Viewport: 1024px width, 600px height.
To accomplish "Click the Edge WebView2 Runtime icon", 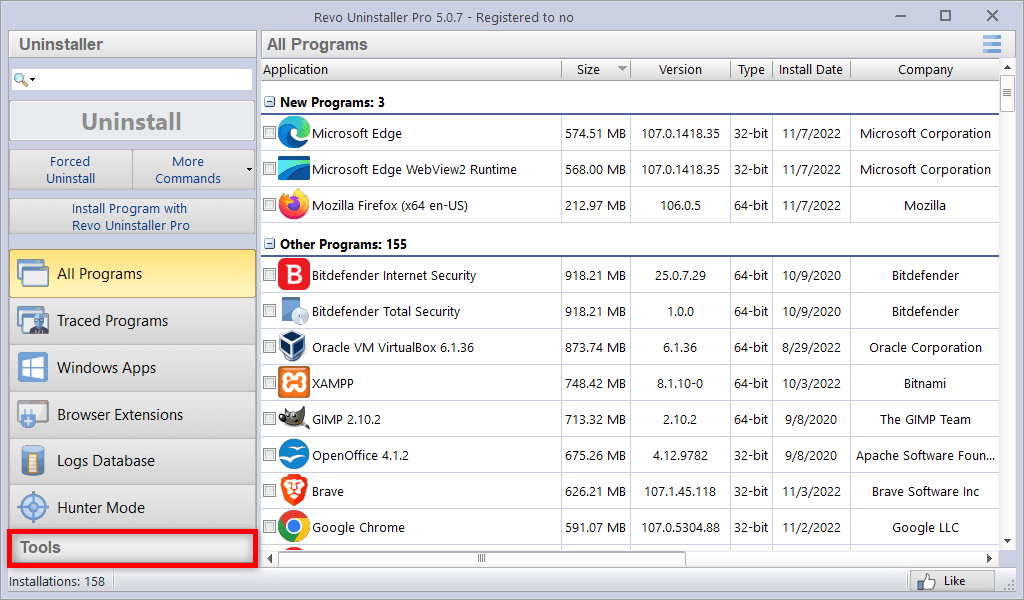I will click(x=294, y=169).
